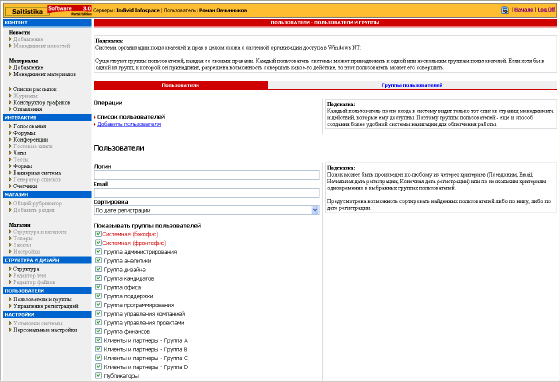Open Списки рассылок in the sidebar

tap(35, 89)
